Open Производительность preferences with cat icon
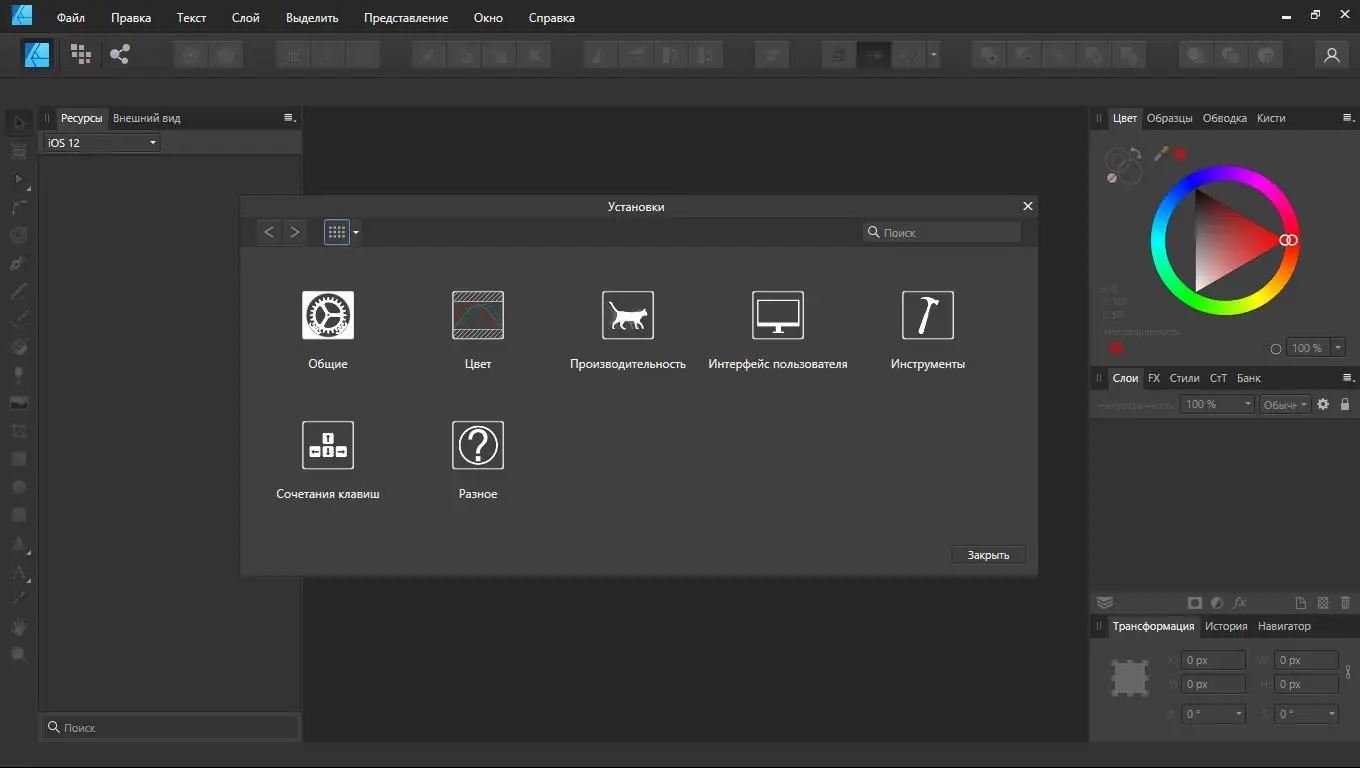 [628, 330]
